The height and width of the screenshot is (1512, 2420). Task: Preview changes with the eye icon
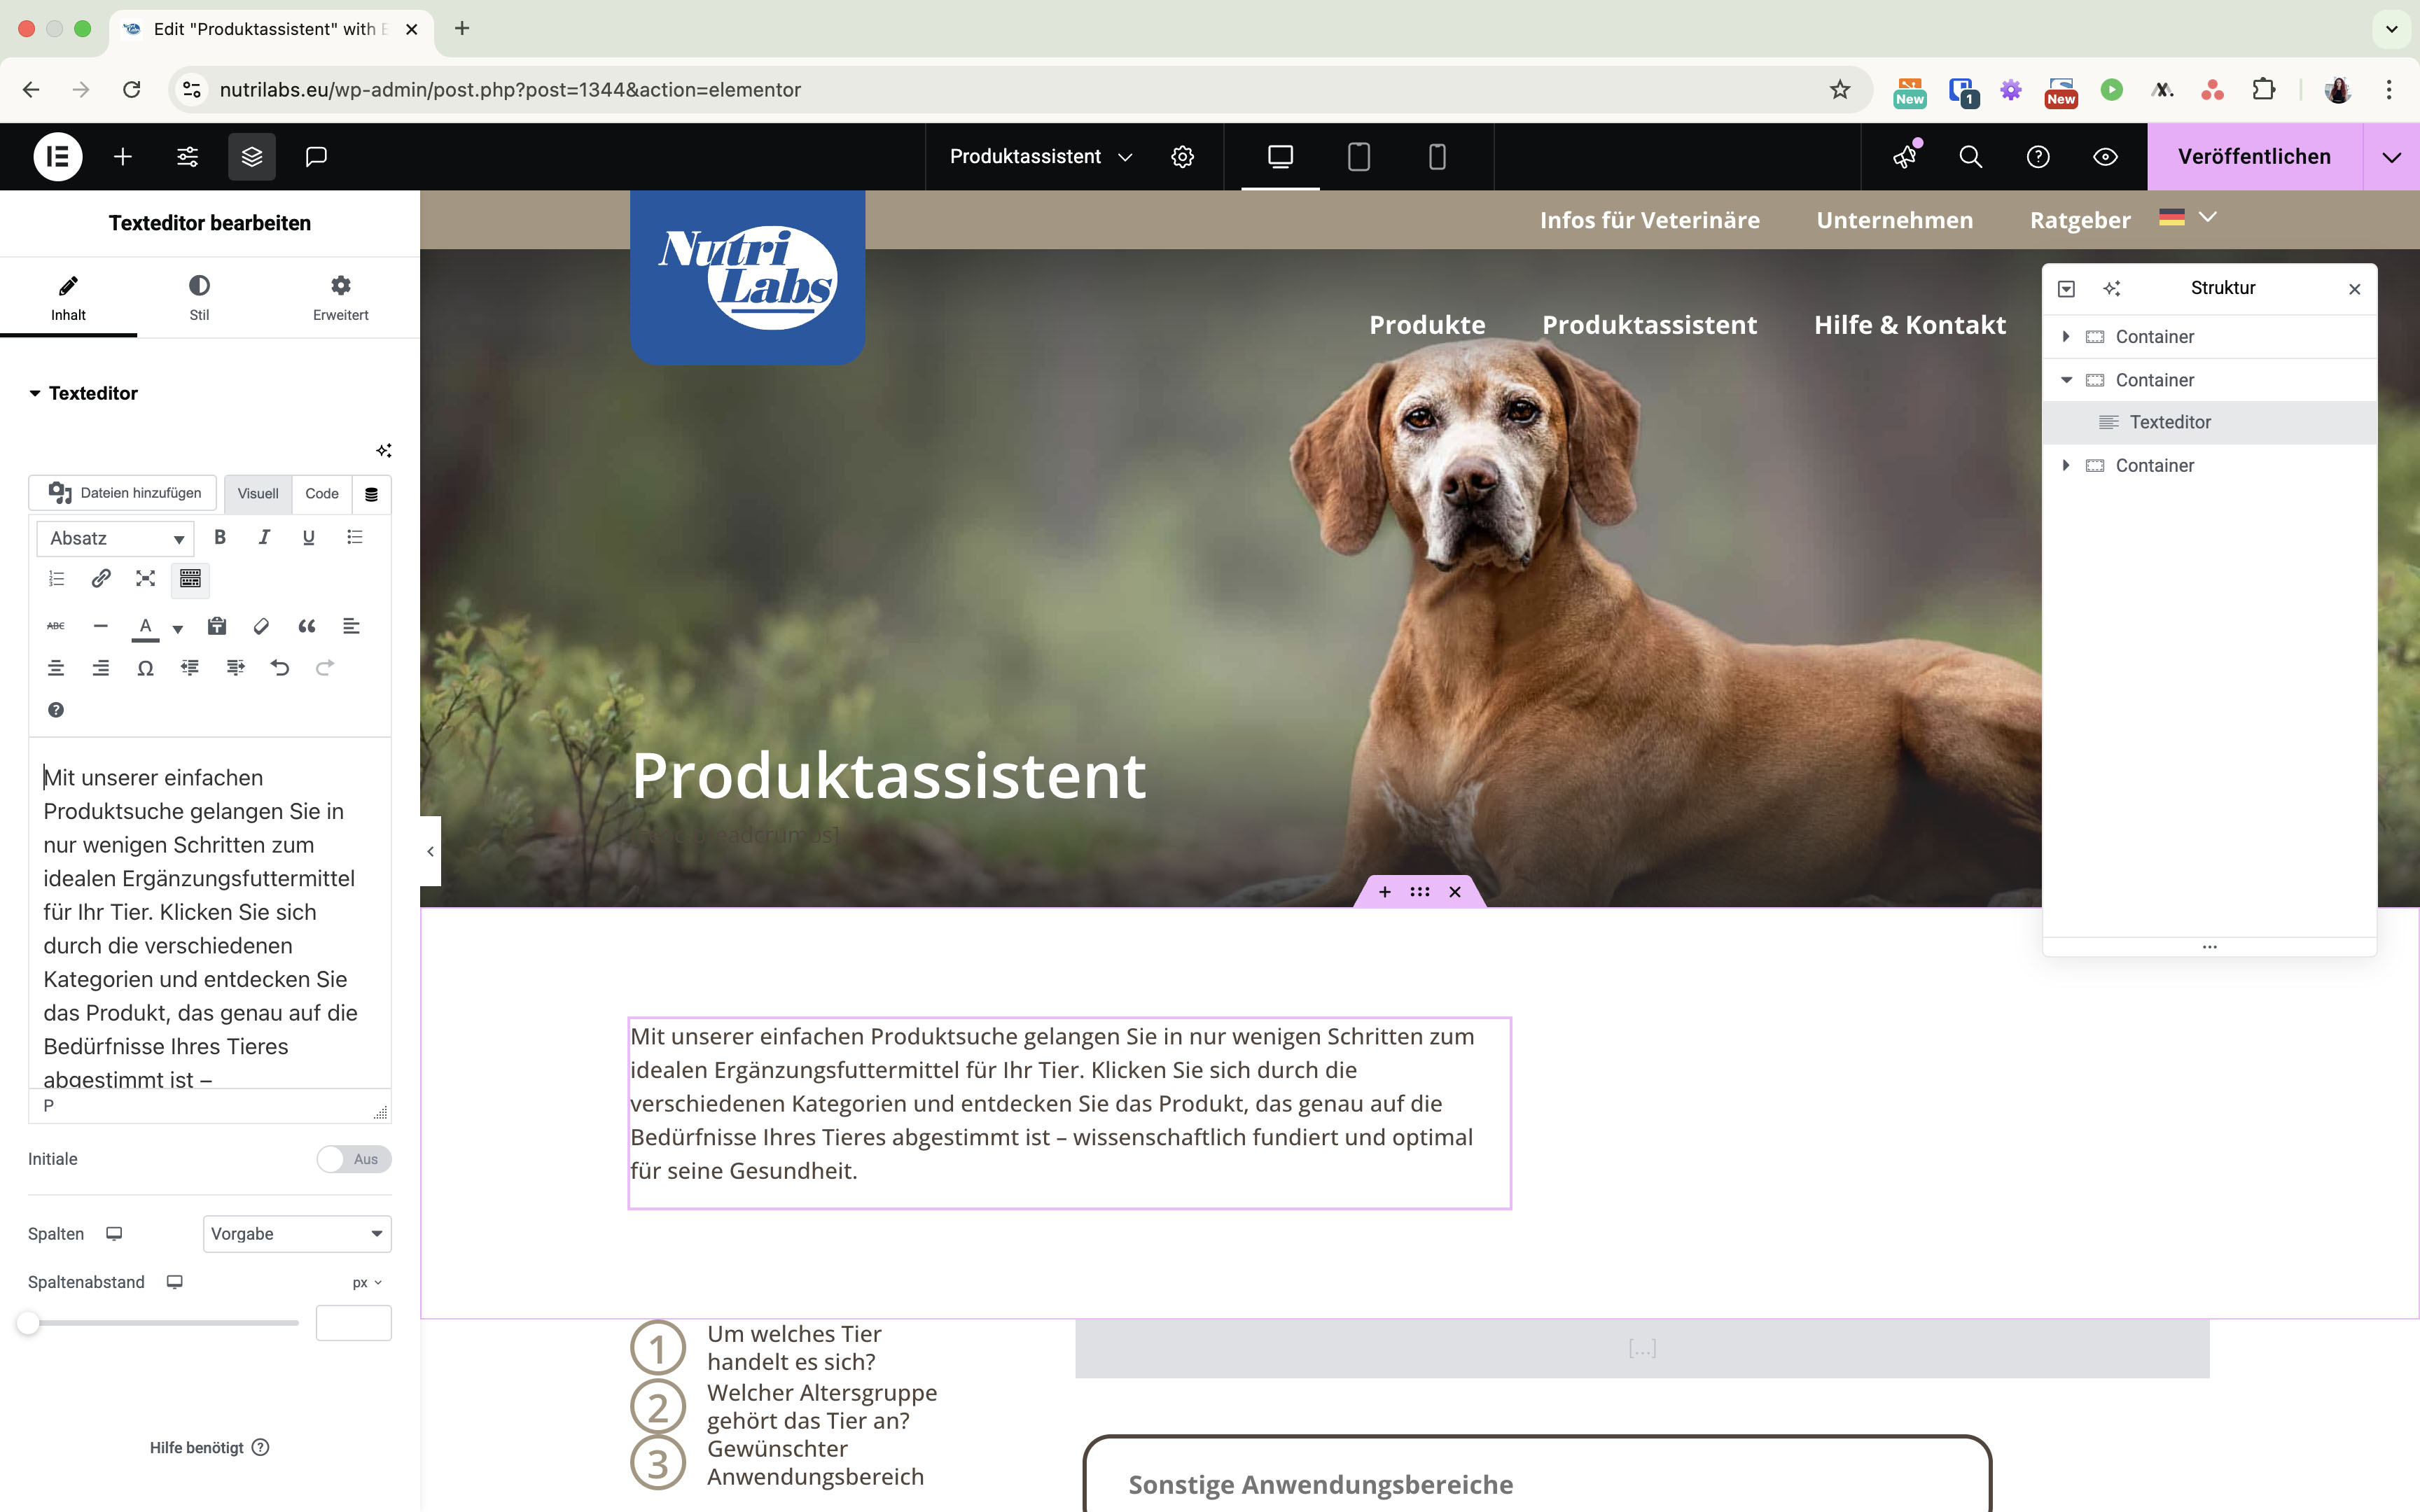[x=2105, y=157]
